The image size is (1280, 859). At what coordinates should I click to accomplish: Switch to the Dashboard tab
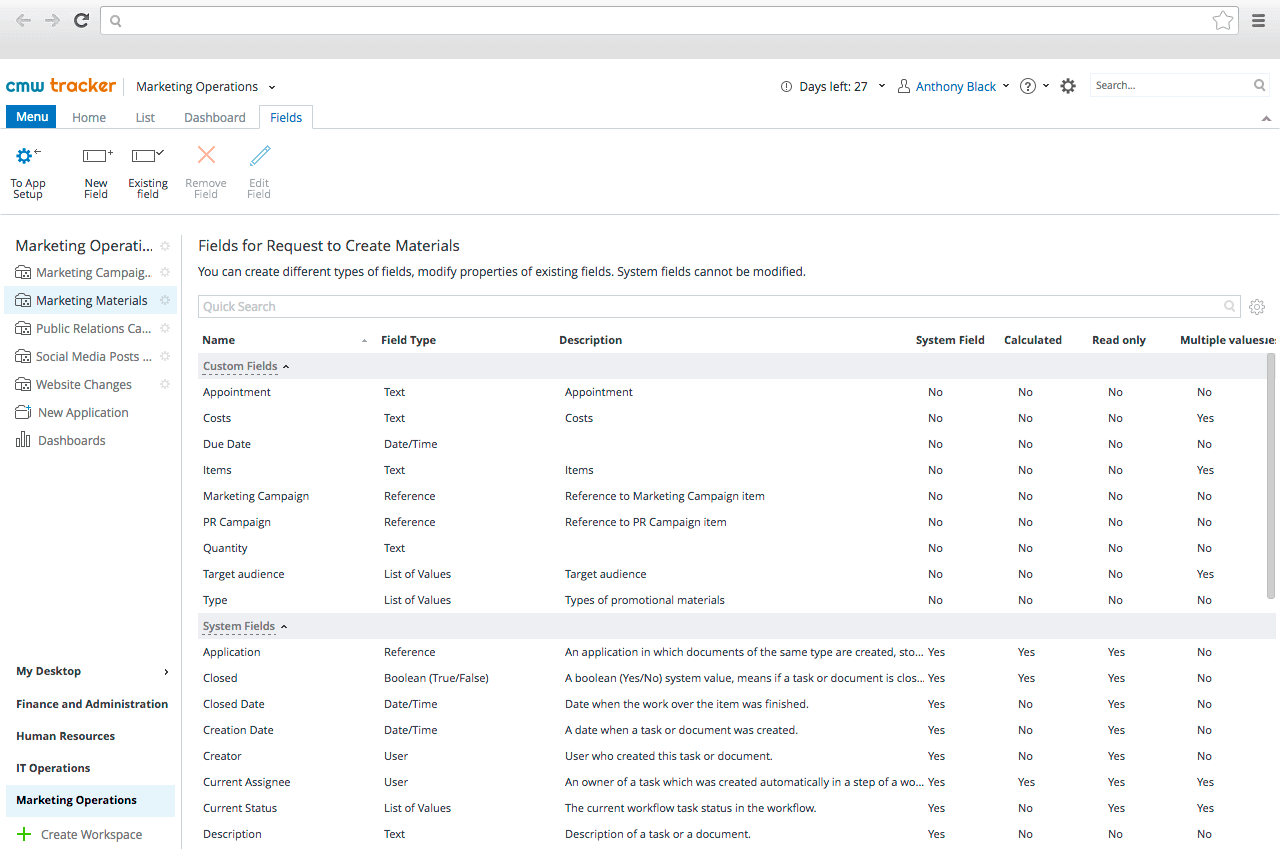coord(214,117)
